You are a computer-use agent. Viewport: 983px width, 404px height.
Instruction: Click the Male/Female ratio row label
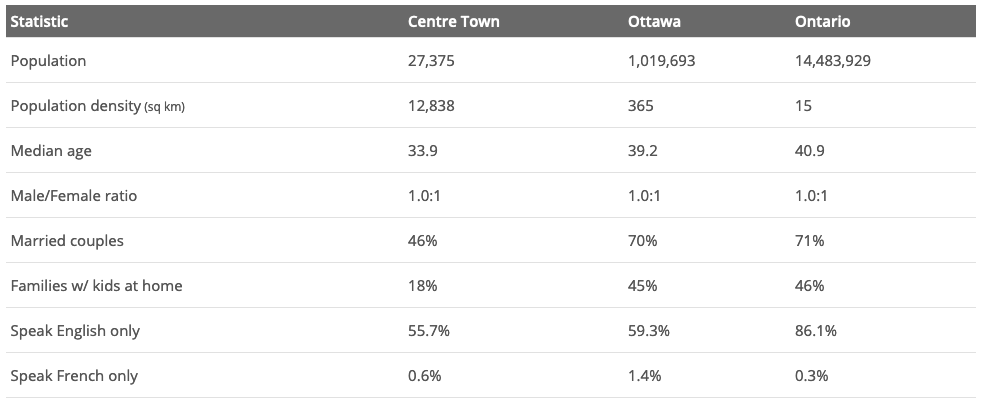point(74,196)
